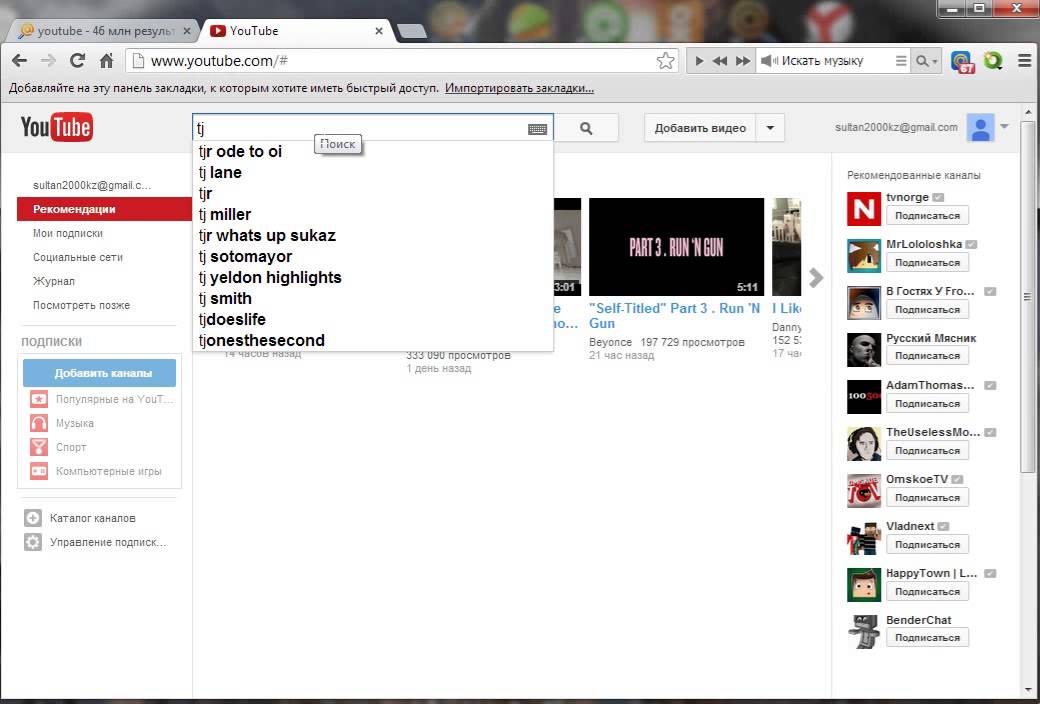The height and width of the screenshot is (704, 1040).
Task: Select suggestion 'tjdoeslife'
Action: 373,319
